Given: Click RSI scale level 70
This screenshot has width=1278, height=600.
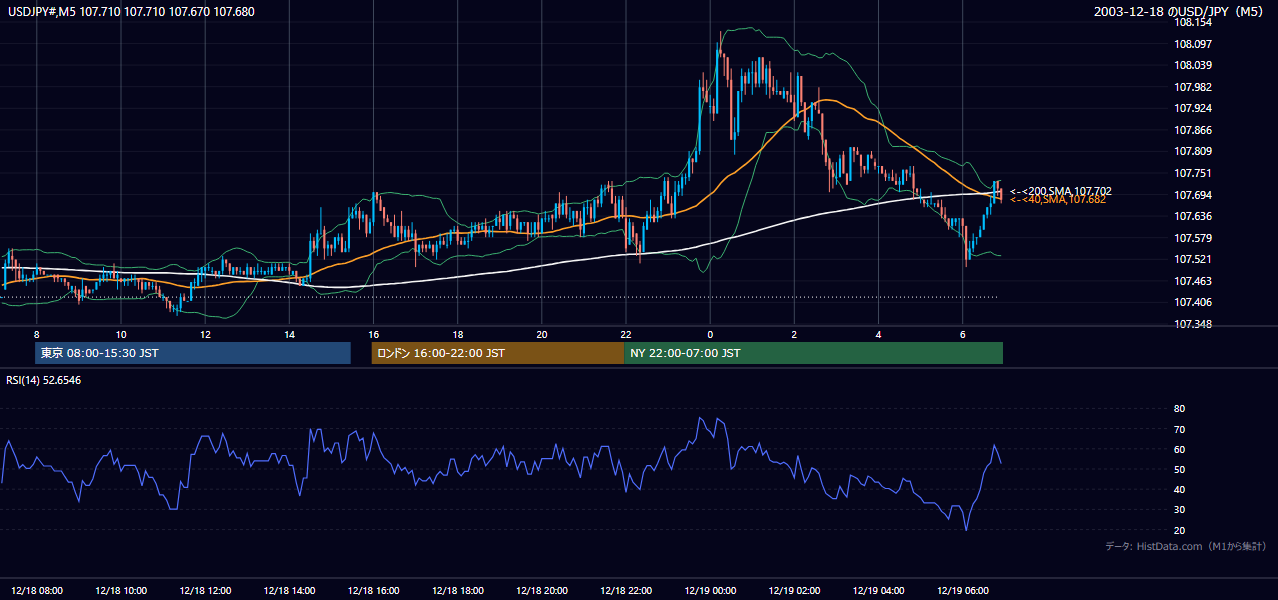Looking at the screenshot, I should 1180,429.
